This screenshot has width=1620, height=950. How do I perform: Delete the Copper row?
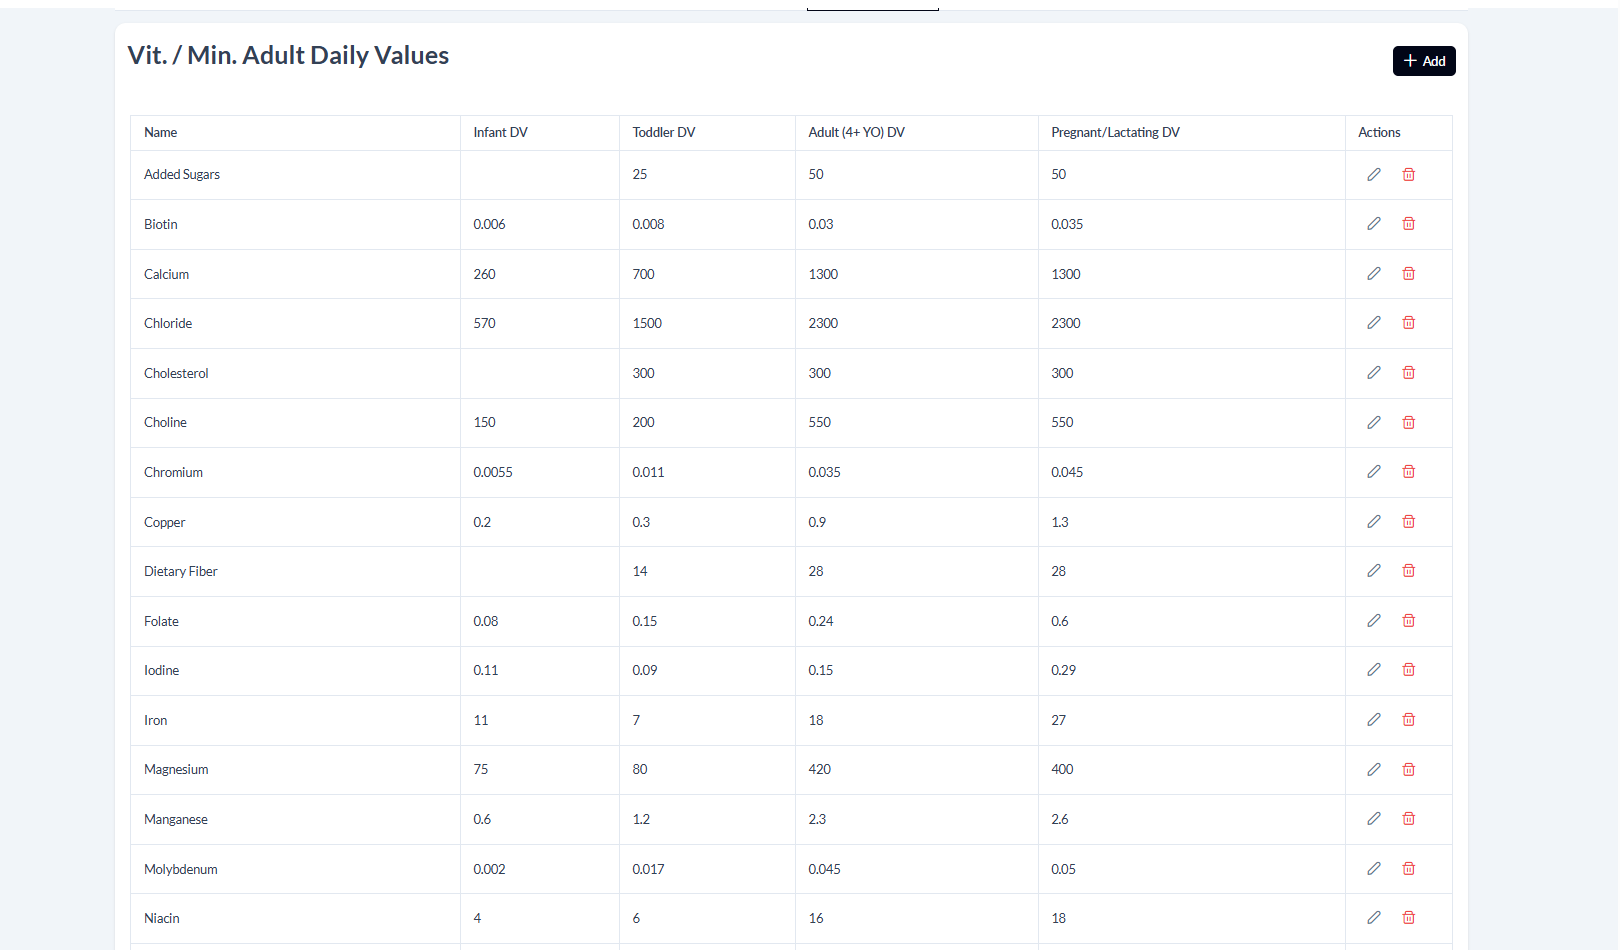1409,522
